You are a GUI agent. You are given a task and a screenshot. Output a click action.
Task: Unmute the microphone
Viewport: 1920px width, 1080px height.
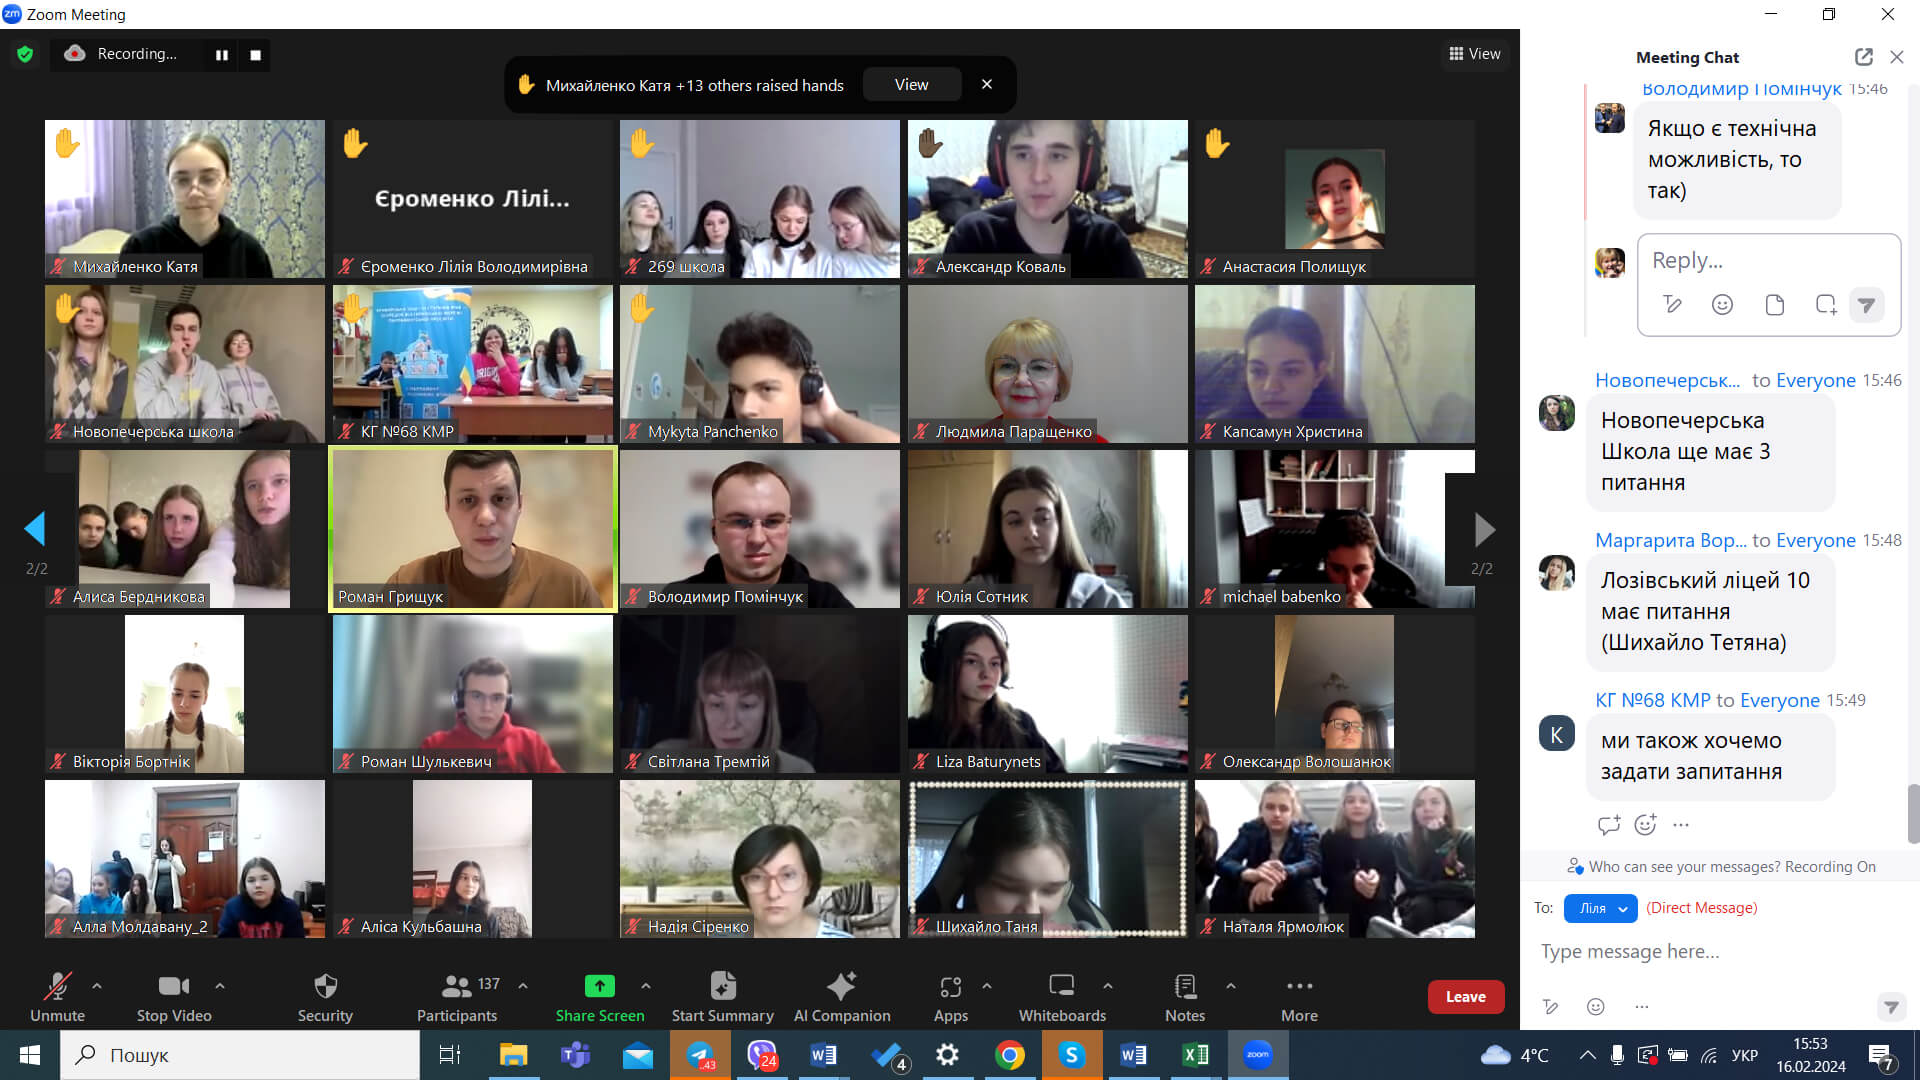(57, 987)
